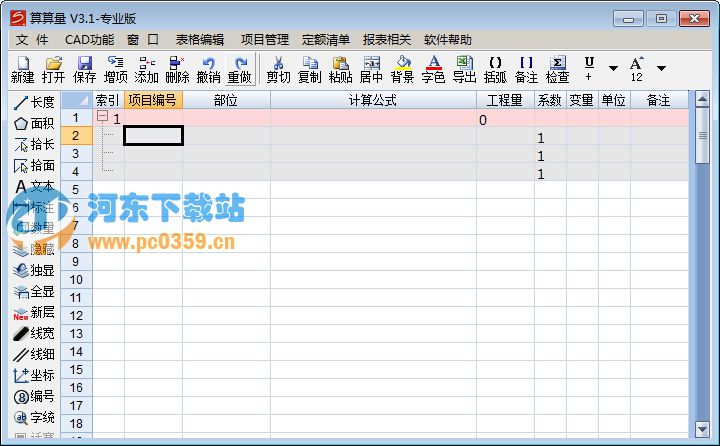Open dropdown arrow next to underline icon

pyautogui.click(x=613, y=68)
